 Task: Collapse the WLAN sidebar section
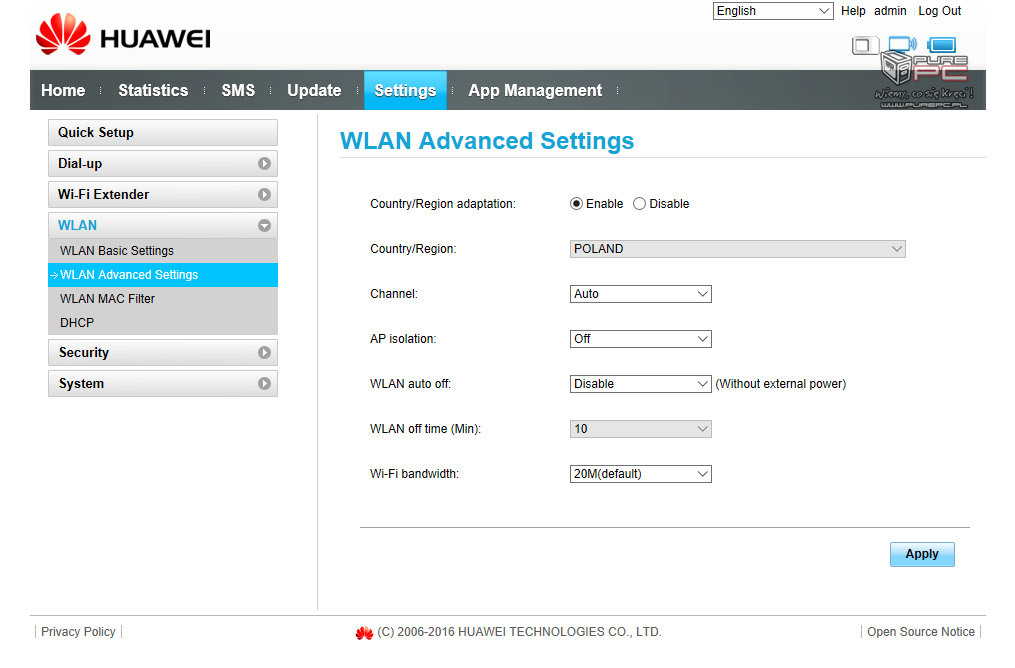[264, 225]
